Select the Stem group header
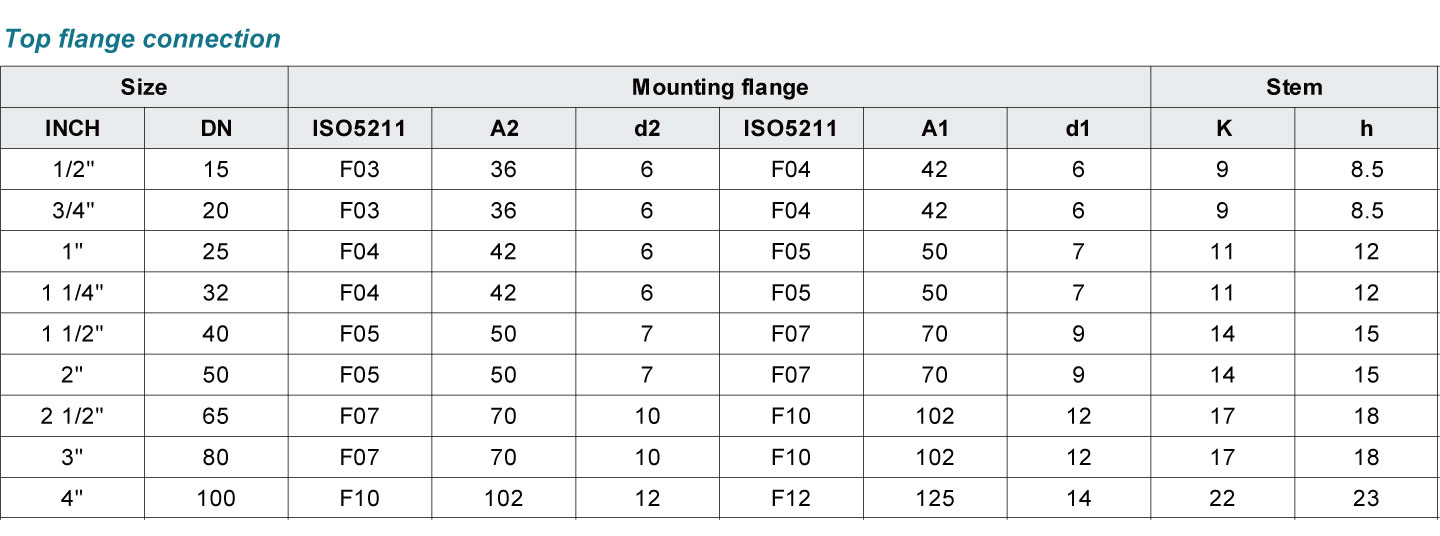The height and width of the screenshot is (536, 1440). 1294,87
